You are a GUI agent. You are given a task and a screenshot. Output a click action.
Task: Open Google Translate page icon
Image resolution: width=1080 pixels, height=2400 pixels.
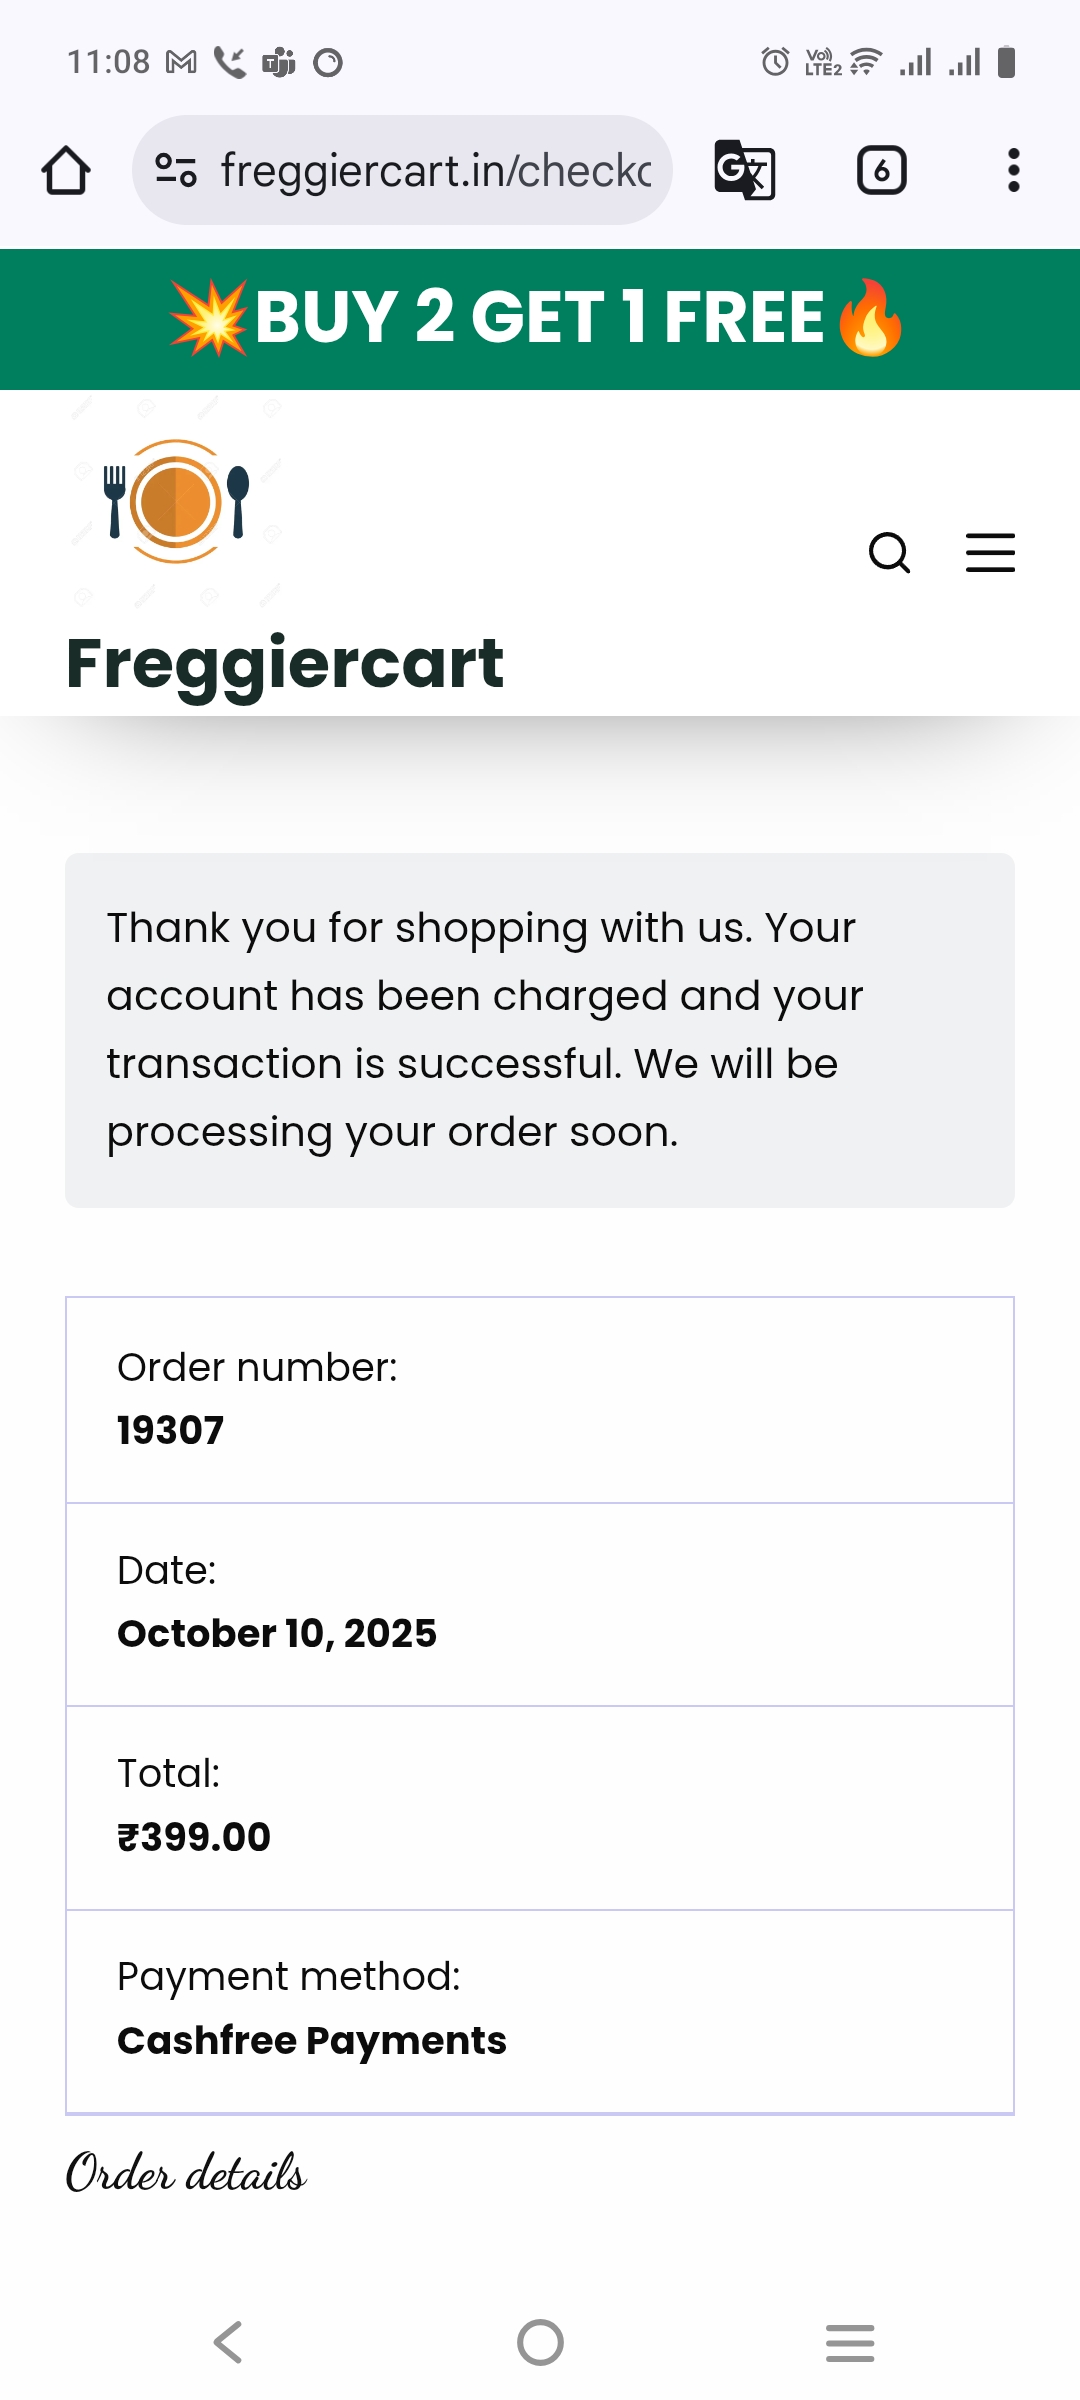click(745, 170)
